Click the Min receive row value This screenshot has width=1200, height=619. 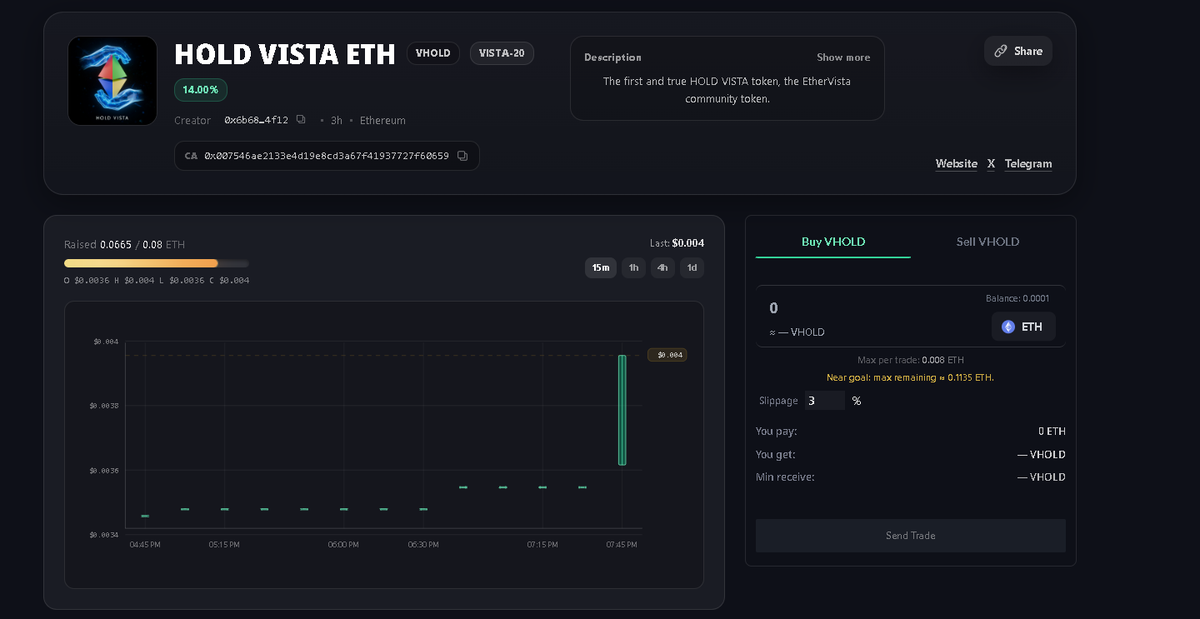click(x=1041, y=477)
